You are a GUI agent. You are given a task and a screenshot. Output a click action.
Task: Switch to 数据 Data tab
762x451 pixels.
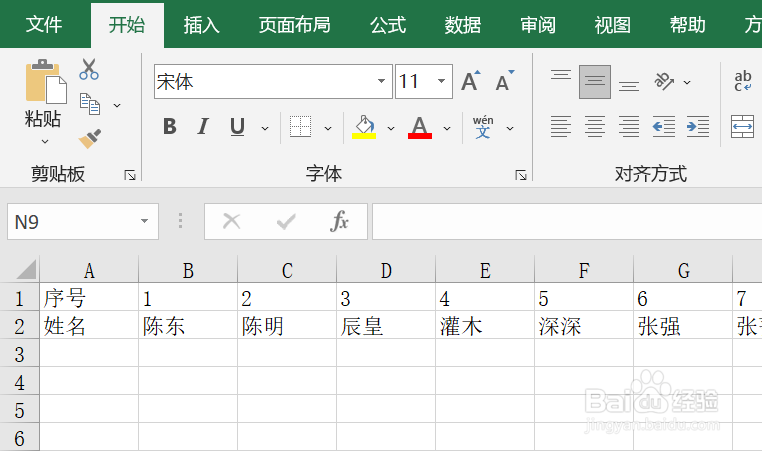pos(463,25)
